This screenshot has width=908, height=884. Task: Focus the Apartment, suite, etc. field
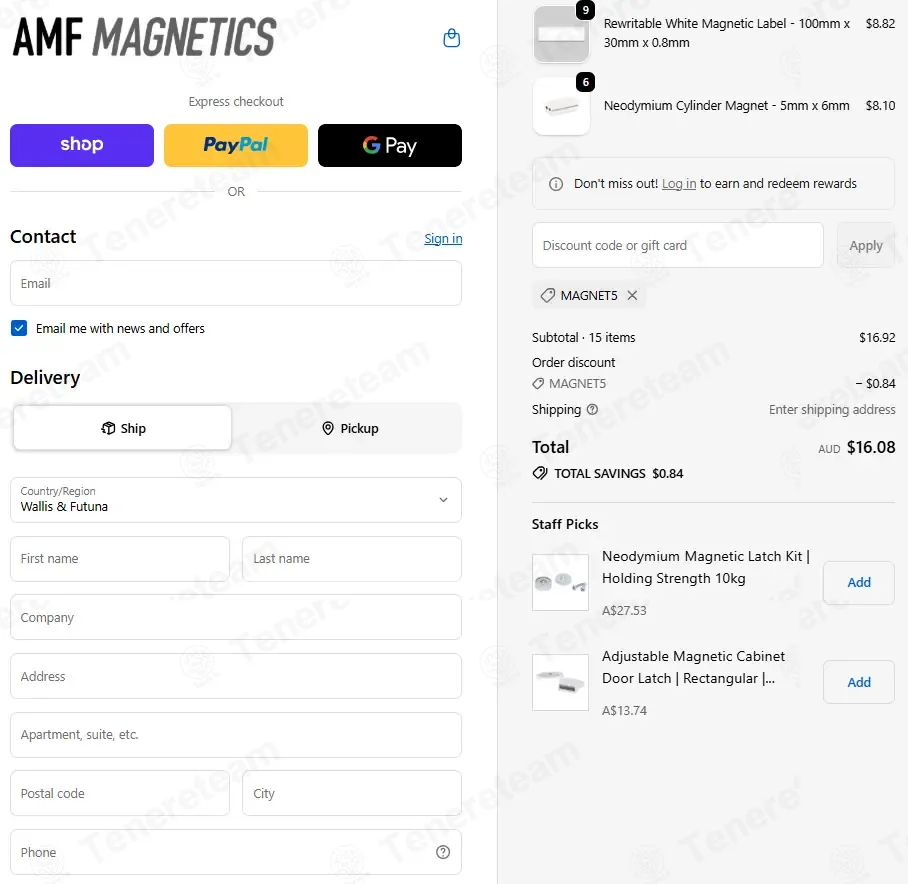[x=236, y=735]
